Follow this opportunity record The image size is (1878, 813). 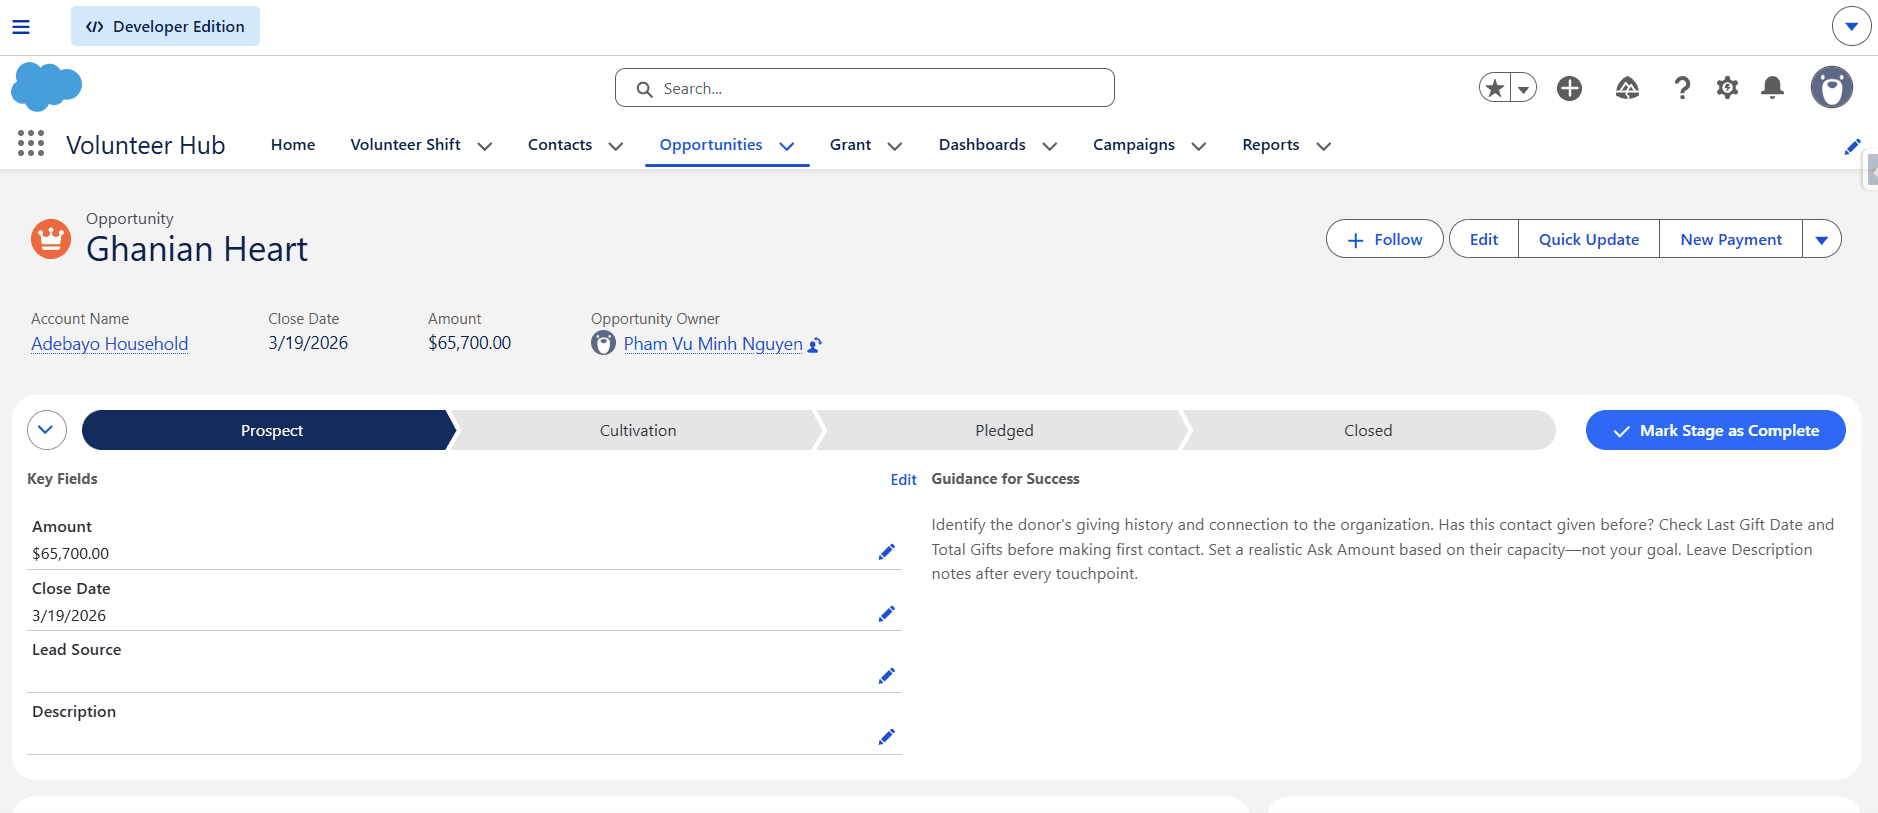[x=1385, y=239]
